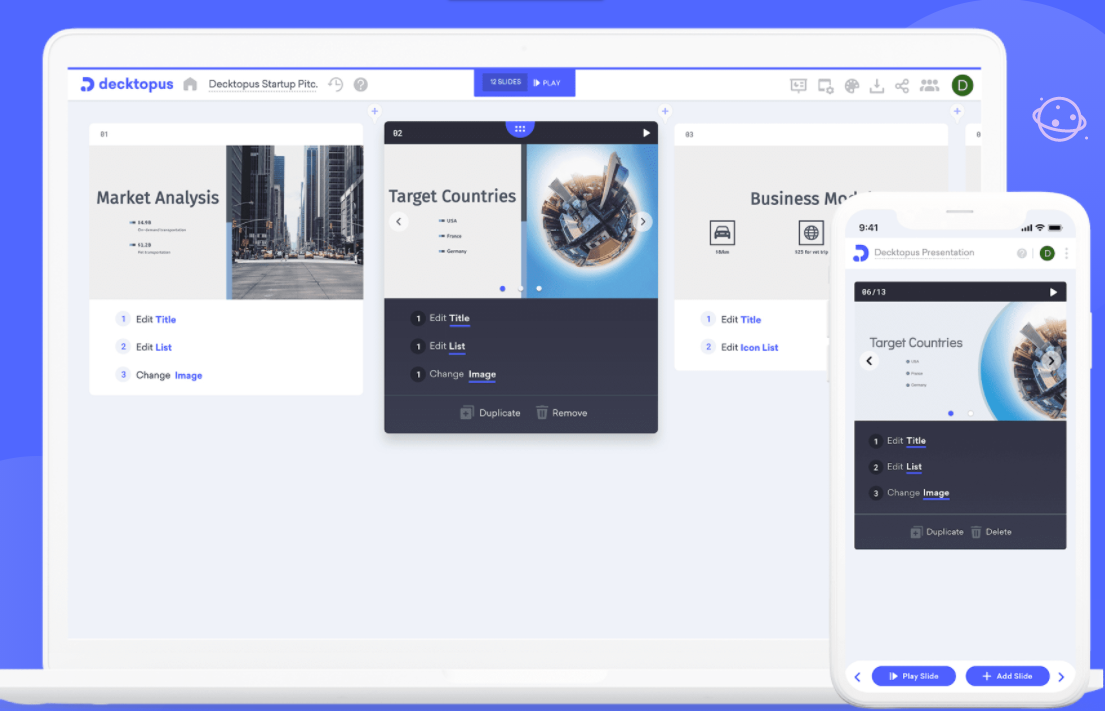Change Image on slide 02 dark panel

(462, 374)
